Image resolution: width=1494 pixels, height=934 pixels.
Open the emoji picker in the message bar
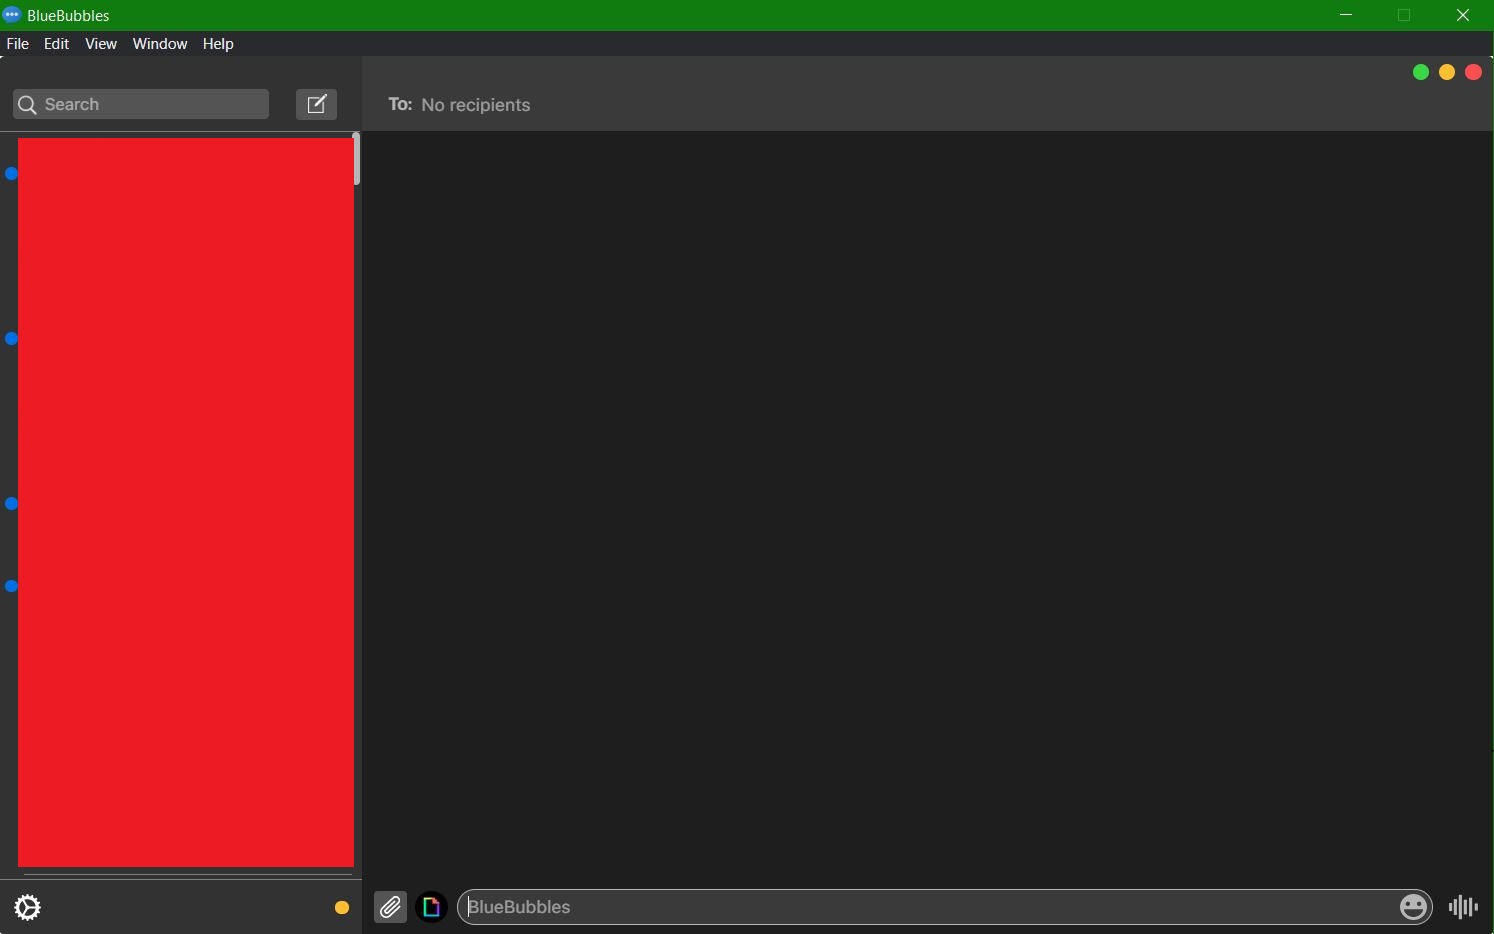pos(1413,907)
